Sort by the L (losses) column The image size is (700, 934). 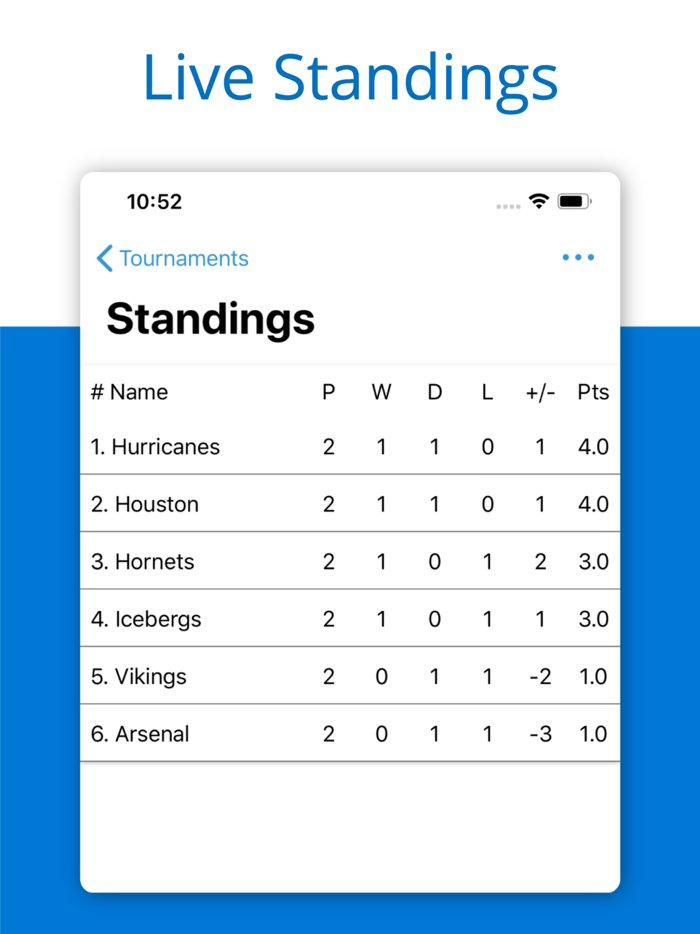[x=487, y=392]
